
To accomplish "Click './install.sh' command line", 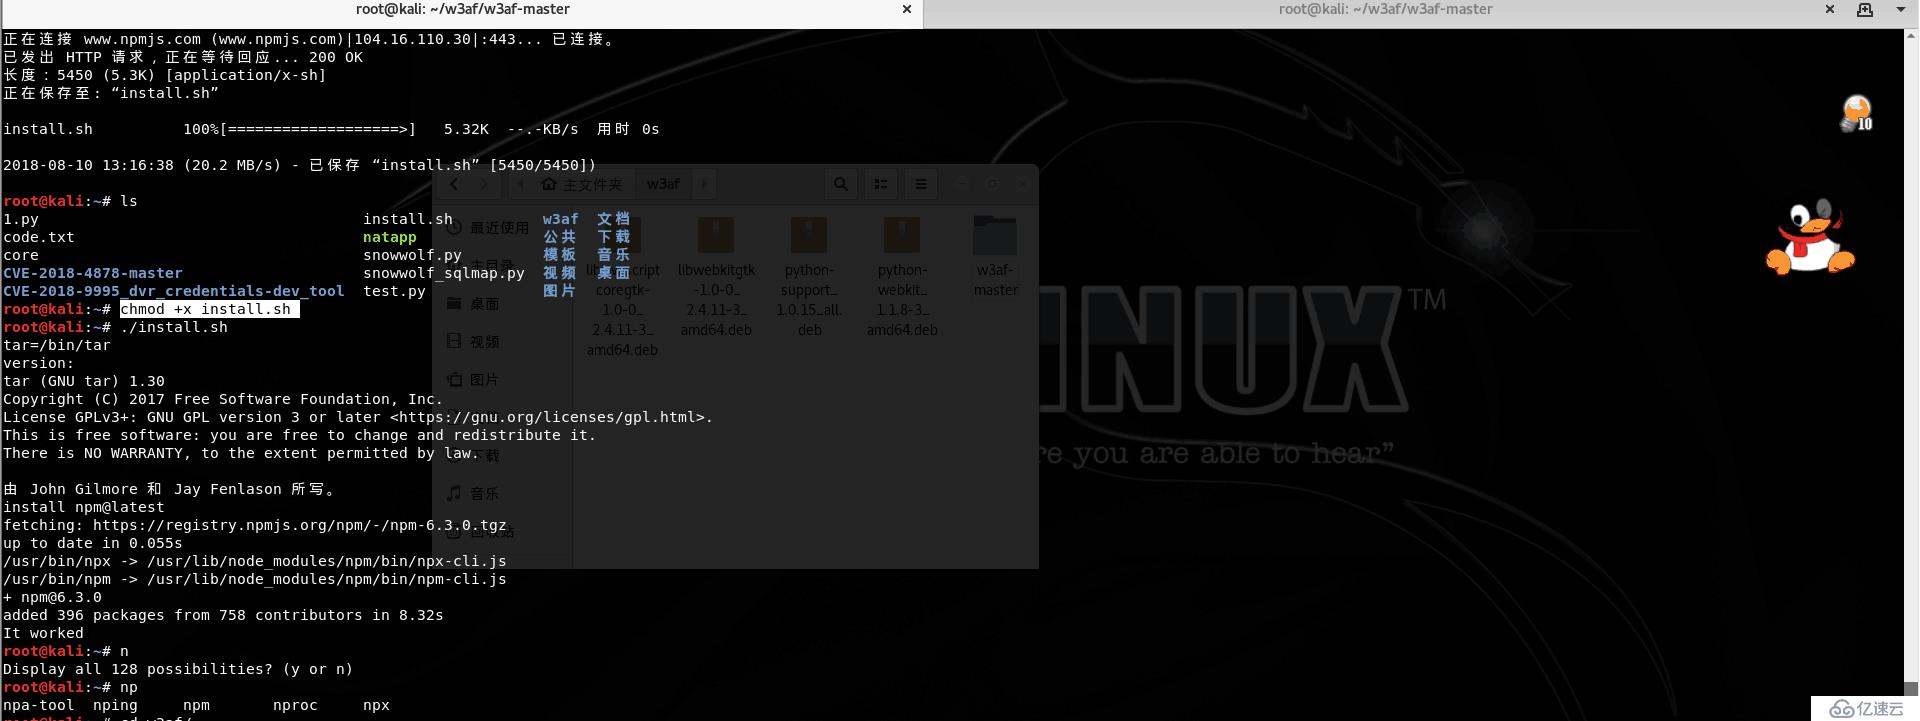I will (x=174, y=327).
